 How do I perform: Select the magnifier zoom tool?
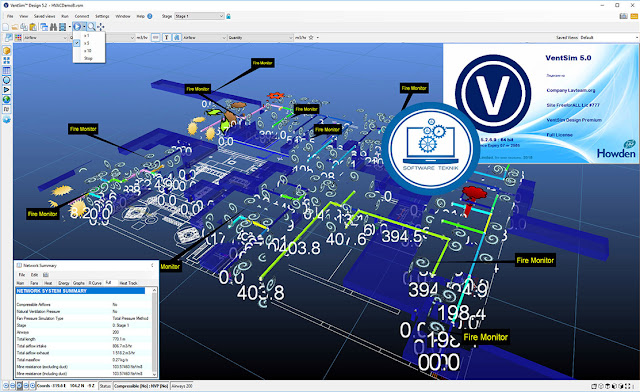pyautogui.click(x=91, y=27)
